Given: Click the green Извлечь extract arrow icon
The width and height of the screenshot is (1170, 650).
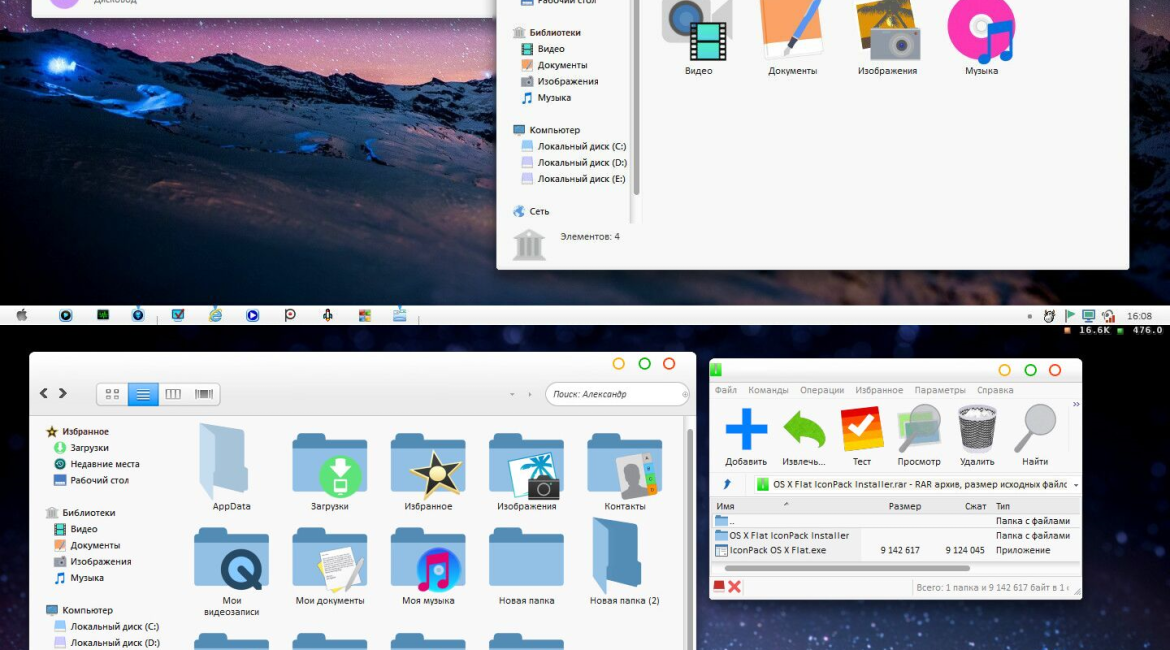Looking at the screenshot, I should pos(804,430).
